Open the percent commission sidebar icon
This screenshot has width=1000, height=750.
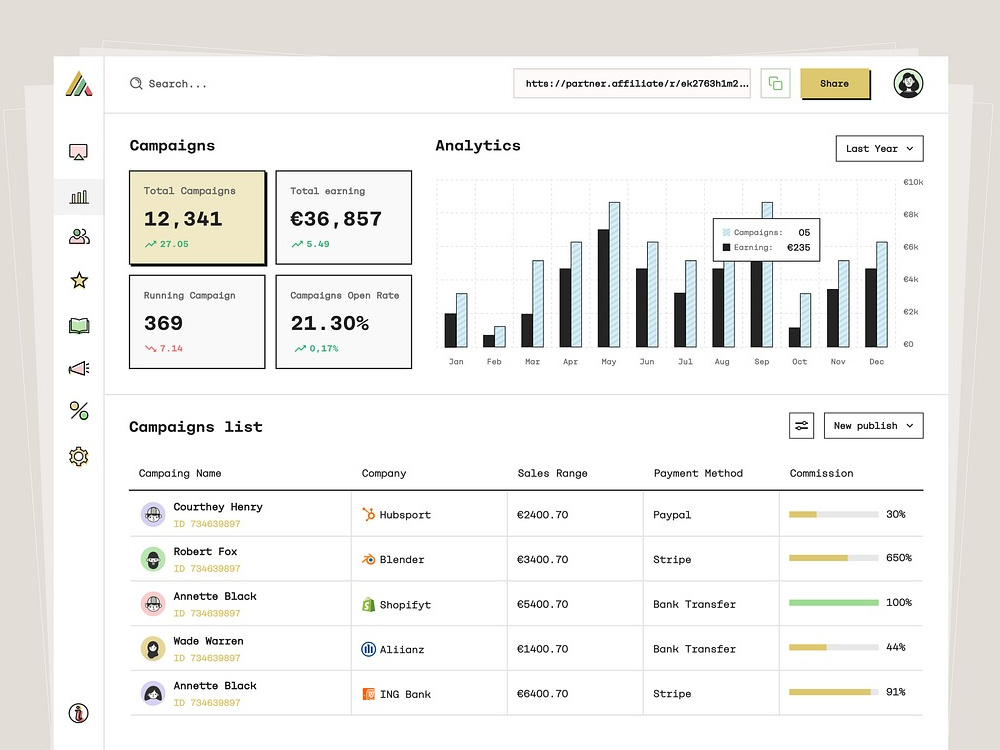(79, 411)
